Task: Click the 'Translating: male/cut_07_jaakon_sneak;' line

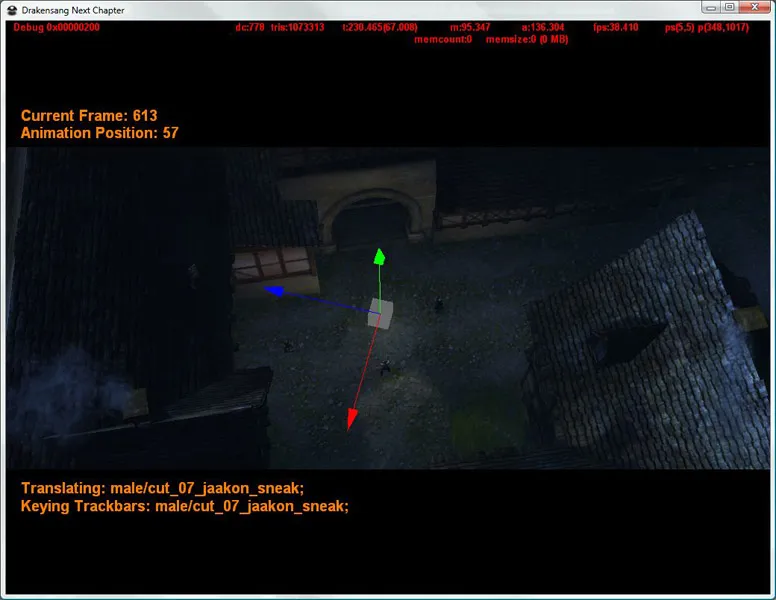Action: click(x=162, y=489)
